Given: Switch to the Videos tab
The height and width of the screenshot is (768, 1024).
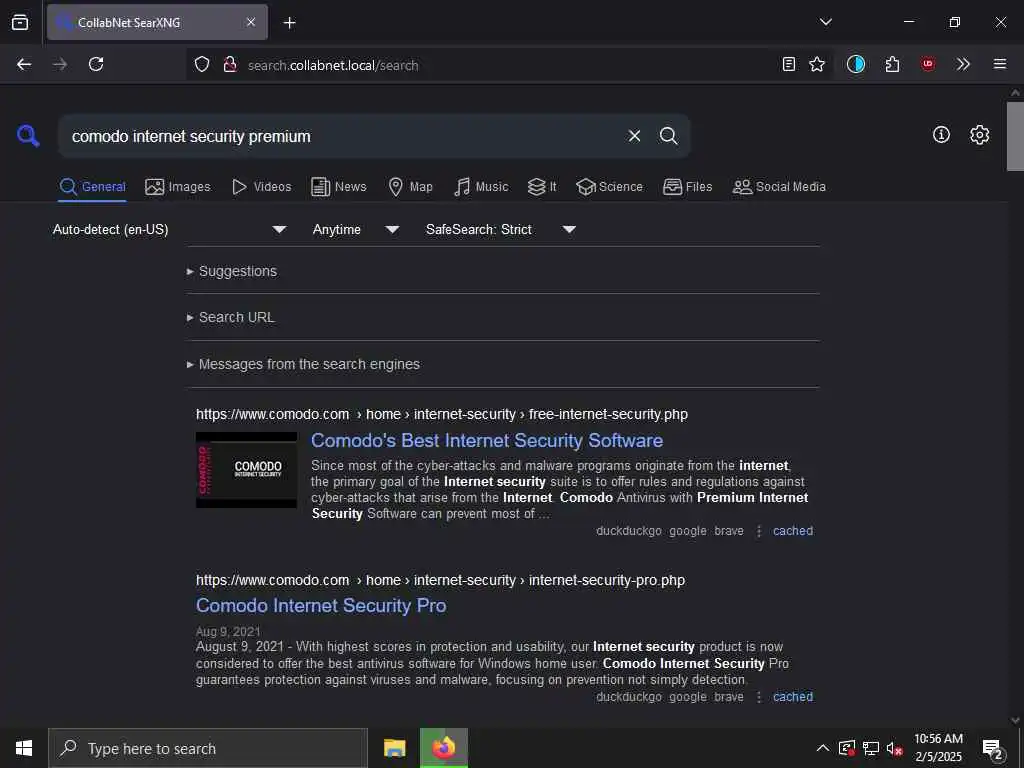Looking at the screenshot, I should coord(261,187).
